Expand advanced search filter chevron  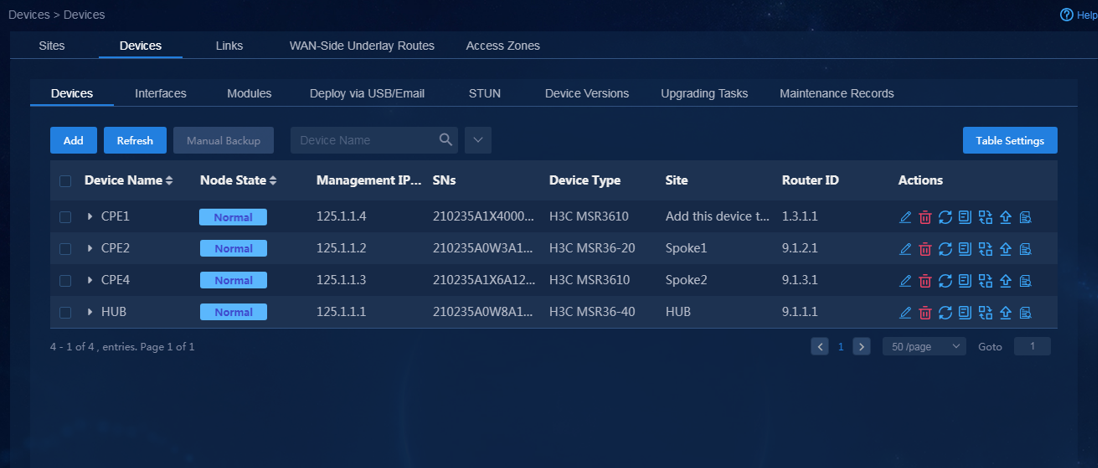coord(478,140)
